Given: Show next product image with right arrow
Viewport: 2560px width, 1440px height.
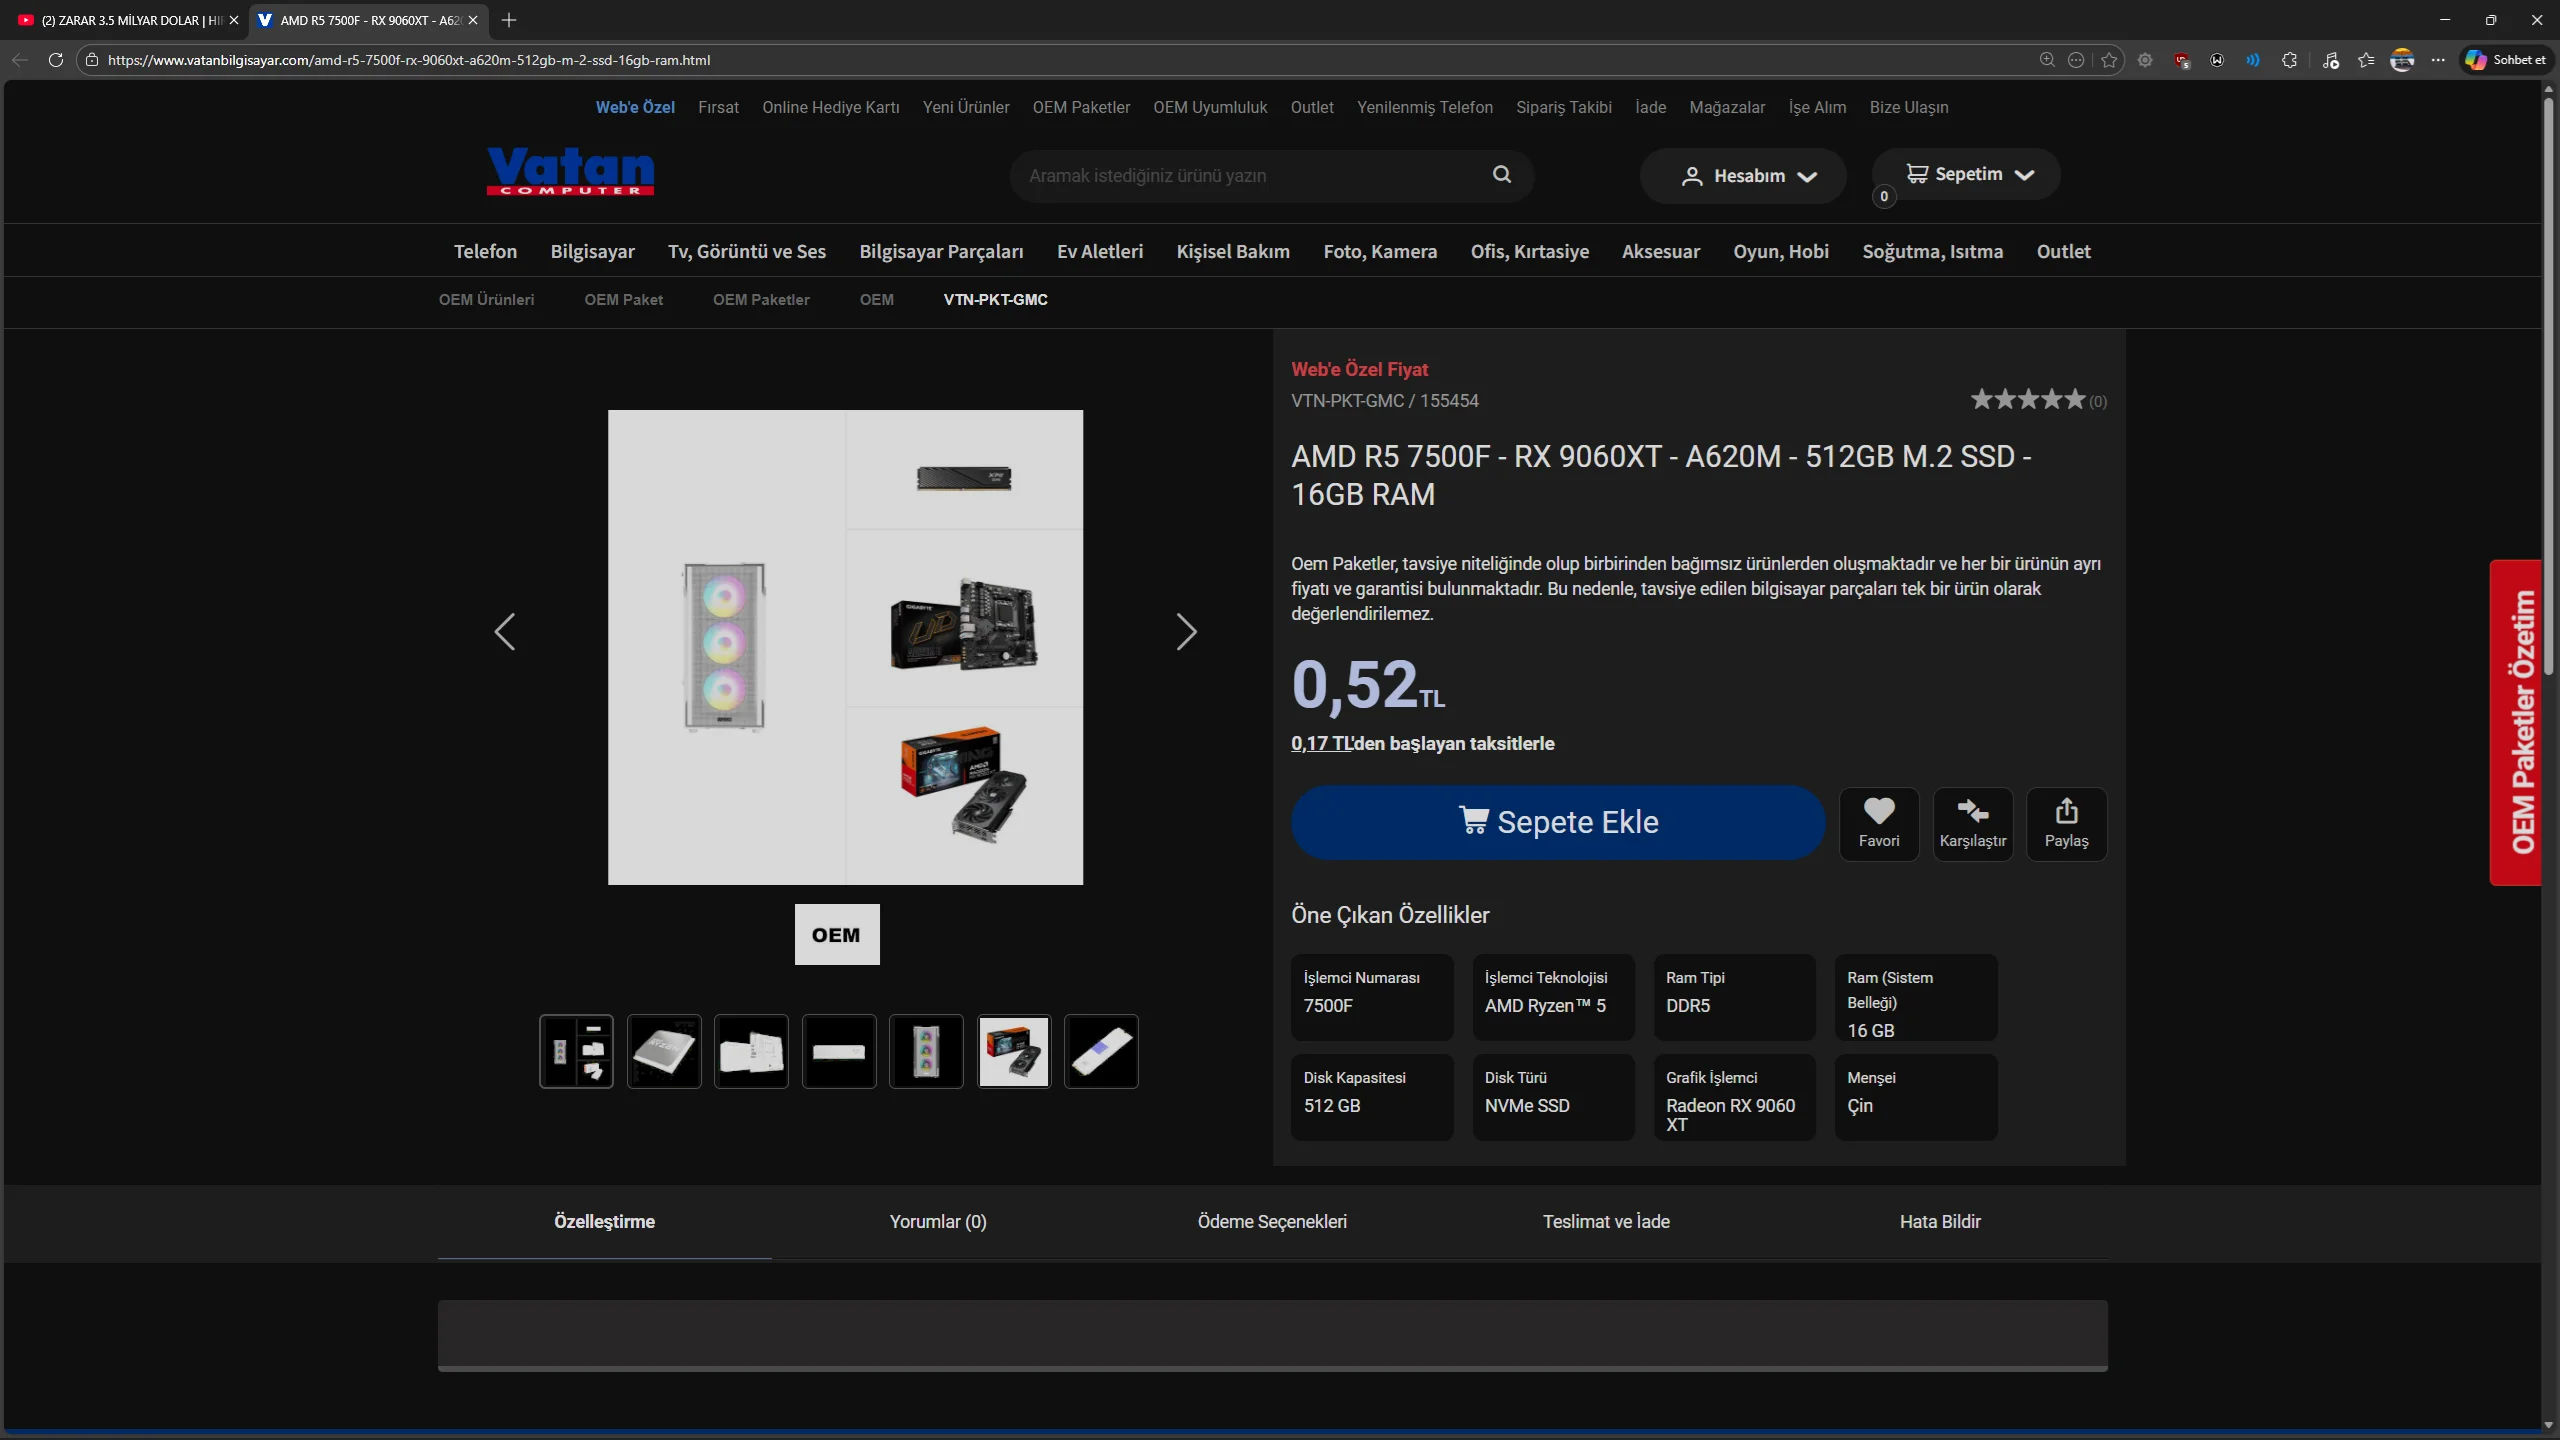Looking at the screenshot, I should point(1186,632).
